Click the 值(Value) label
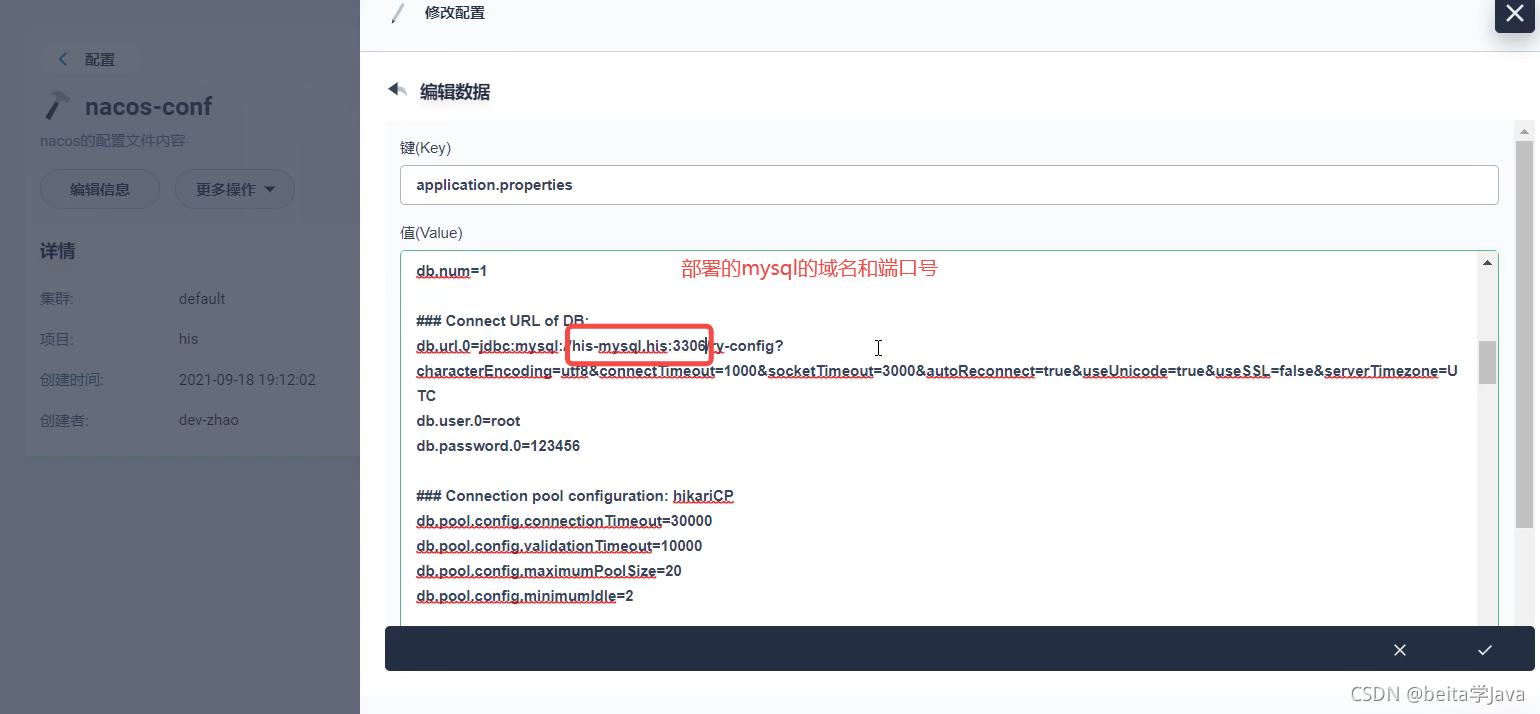This screenshot has height=714, width=1540. (x=432, y=233)
